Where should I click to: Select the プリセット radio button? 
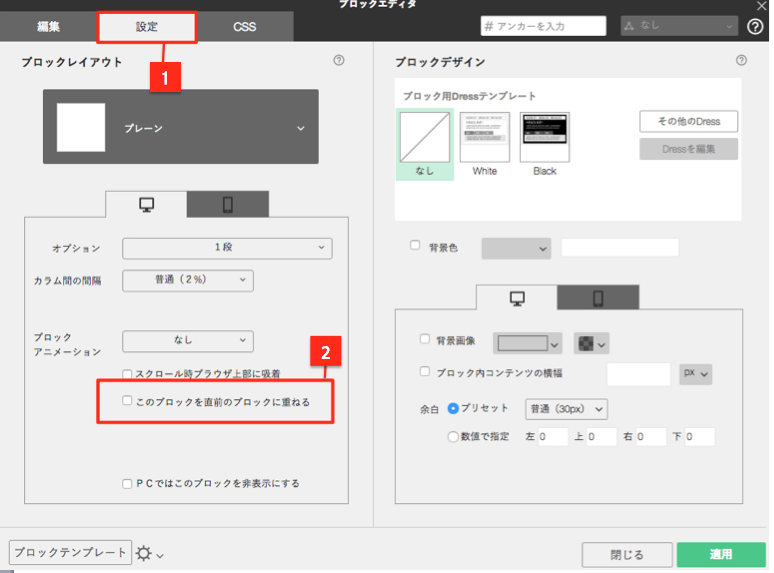point(453,409)
